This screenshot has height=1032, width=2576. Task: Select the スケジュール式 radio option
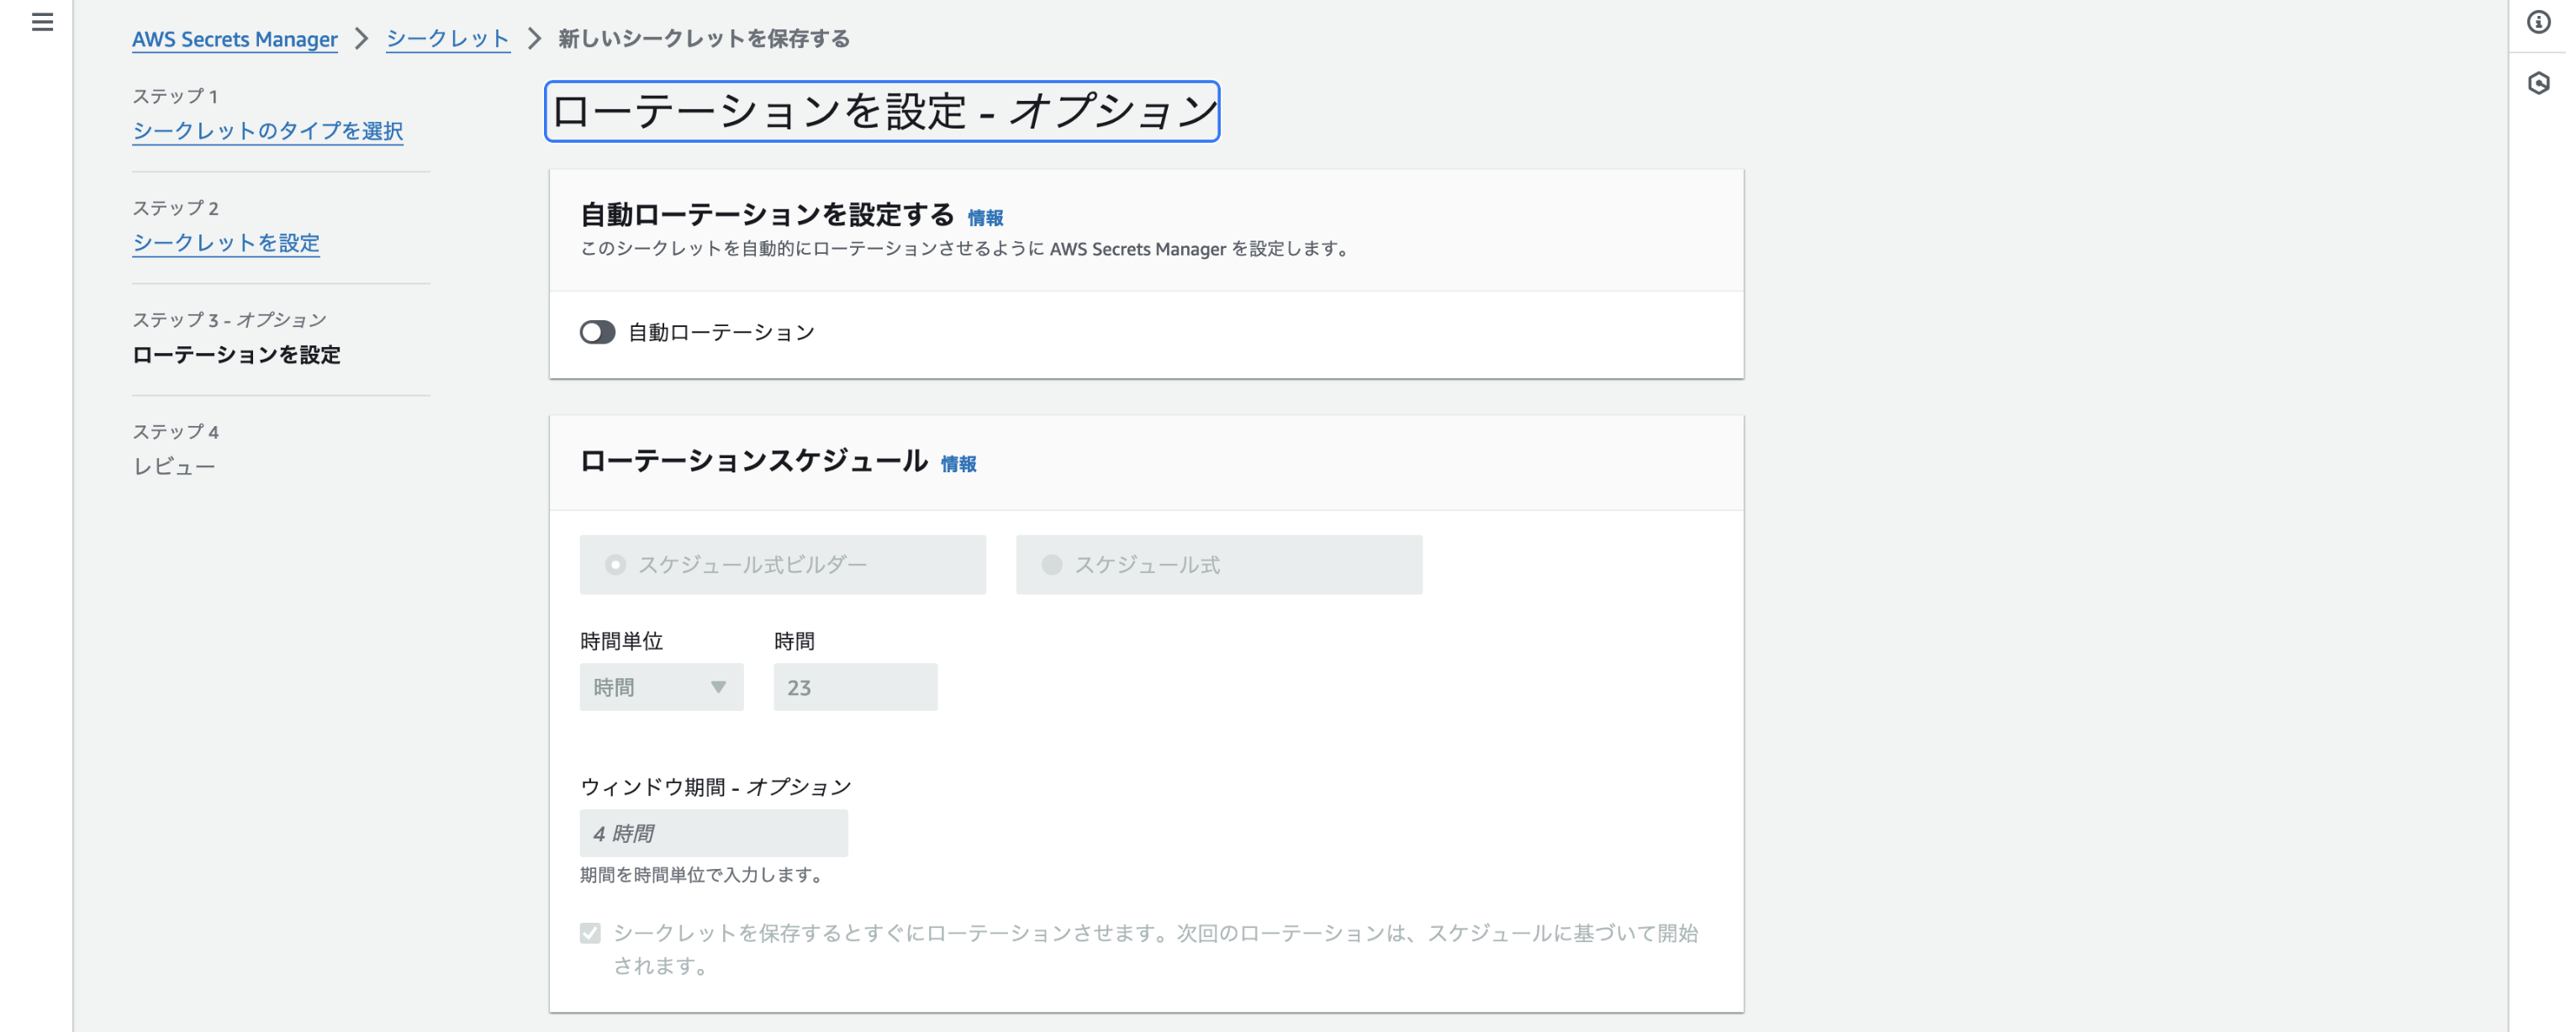point(1051,565)
